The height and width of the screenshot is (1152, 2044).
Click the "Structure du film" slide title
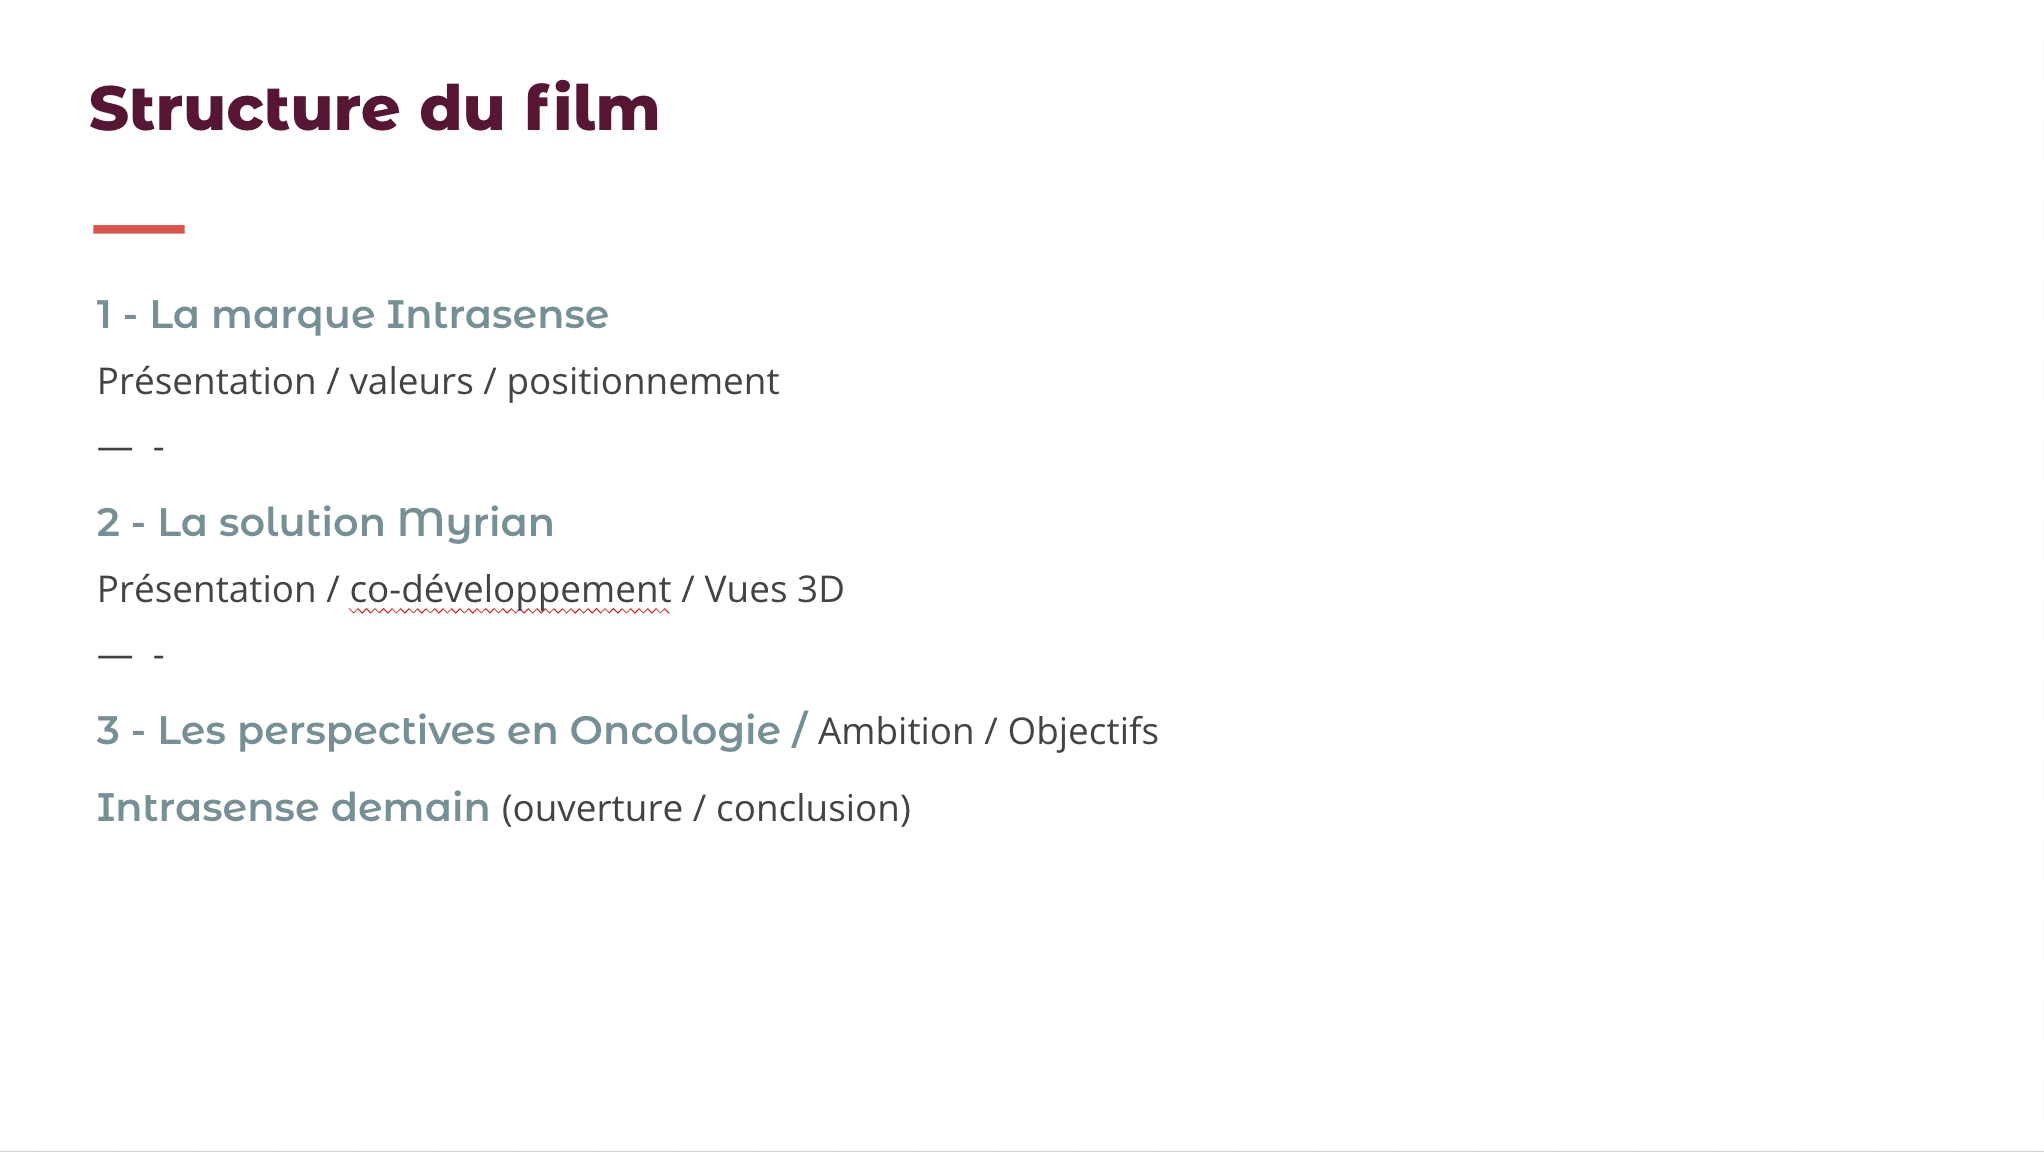374,108
